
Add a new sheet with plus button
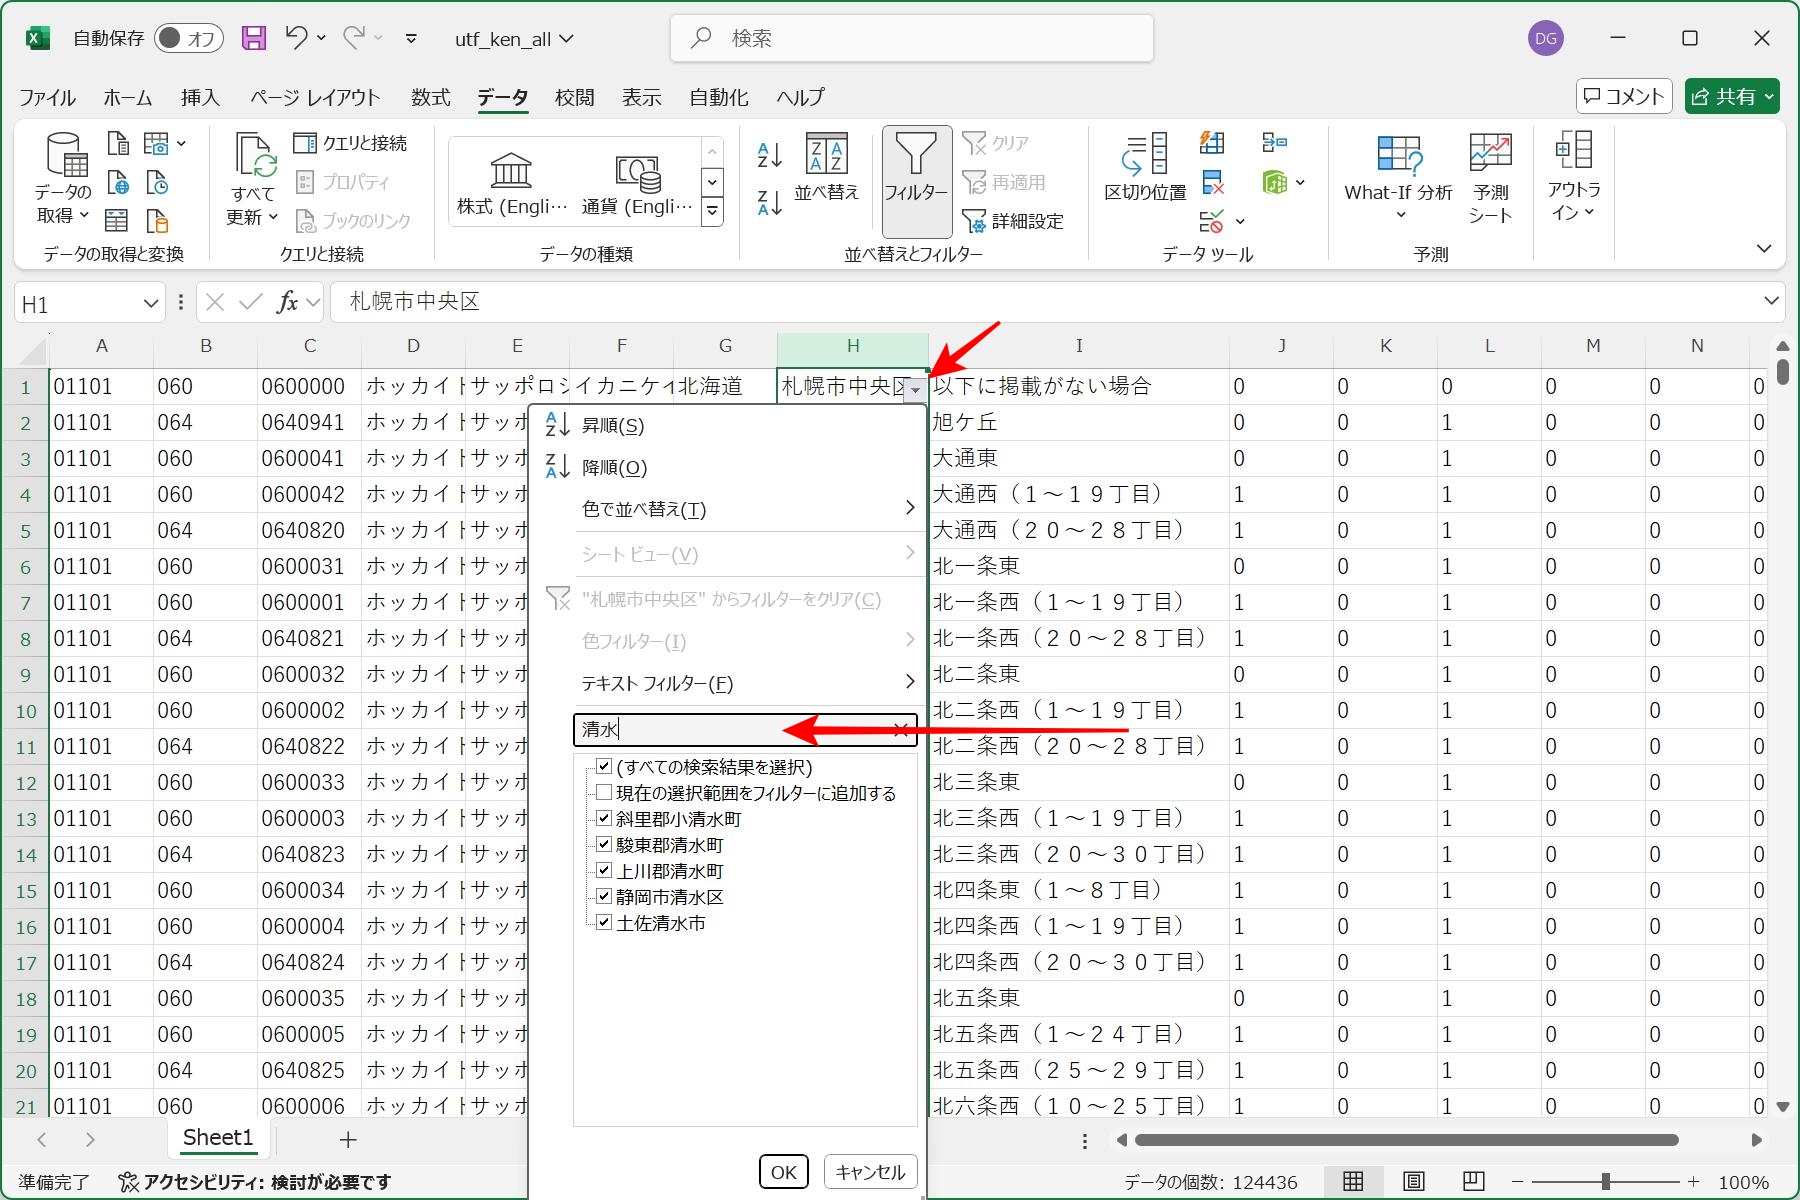347,1139
